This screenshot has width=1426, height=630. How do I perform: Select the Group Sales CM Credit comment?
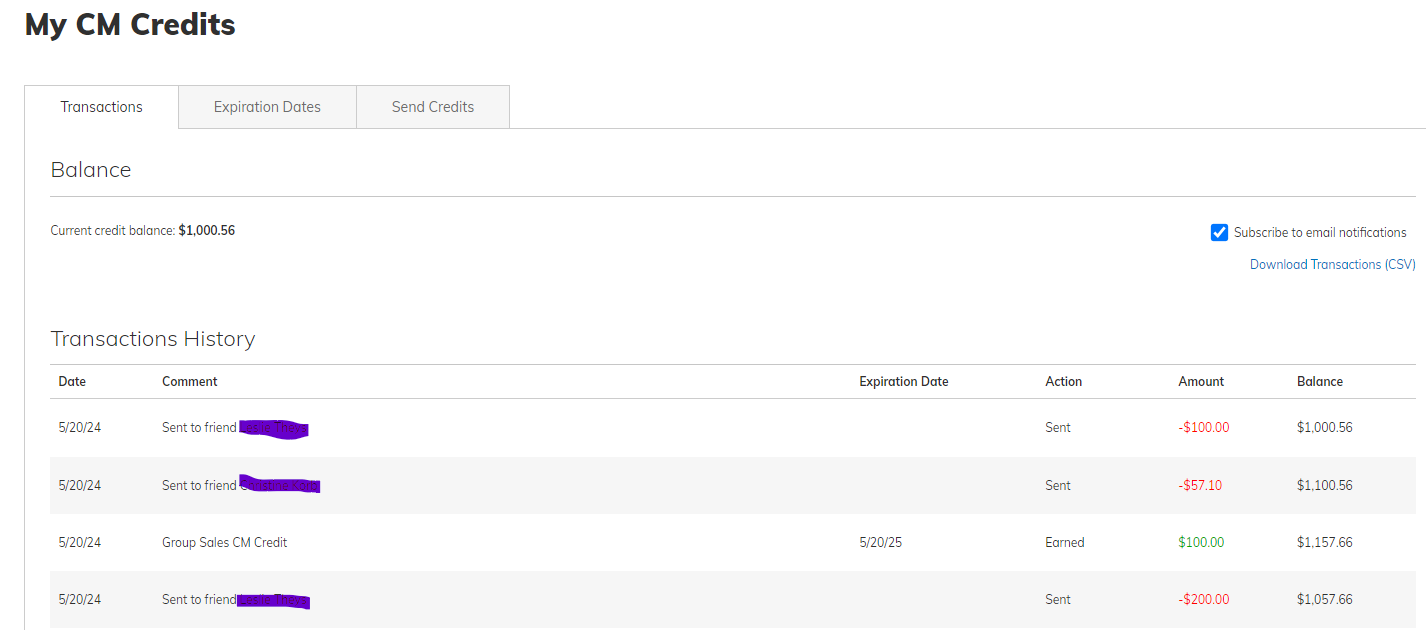[224, 543]
